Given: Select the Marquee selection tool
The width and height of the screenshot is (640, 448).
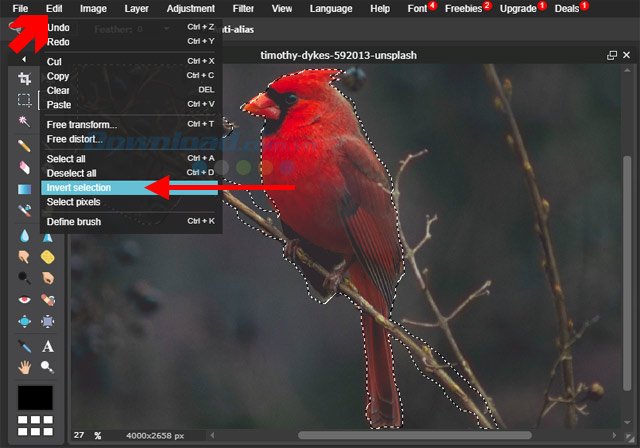Looking at the screenshot, I should (x=24, y=100).
